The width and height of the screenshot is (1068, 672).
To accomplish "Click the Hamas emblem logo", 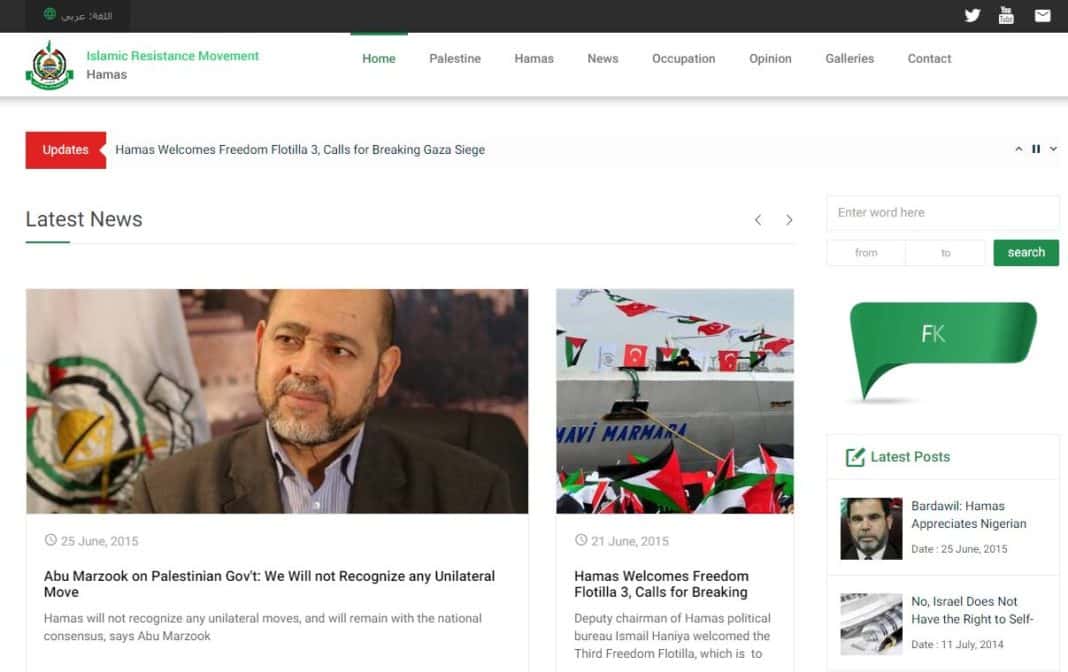I will pos(49,65).
